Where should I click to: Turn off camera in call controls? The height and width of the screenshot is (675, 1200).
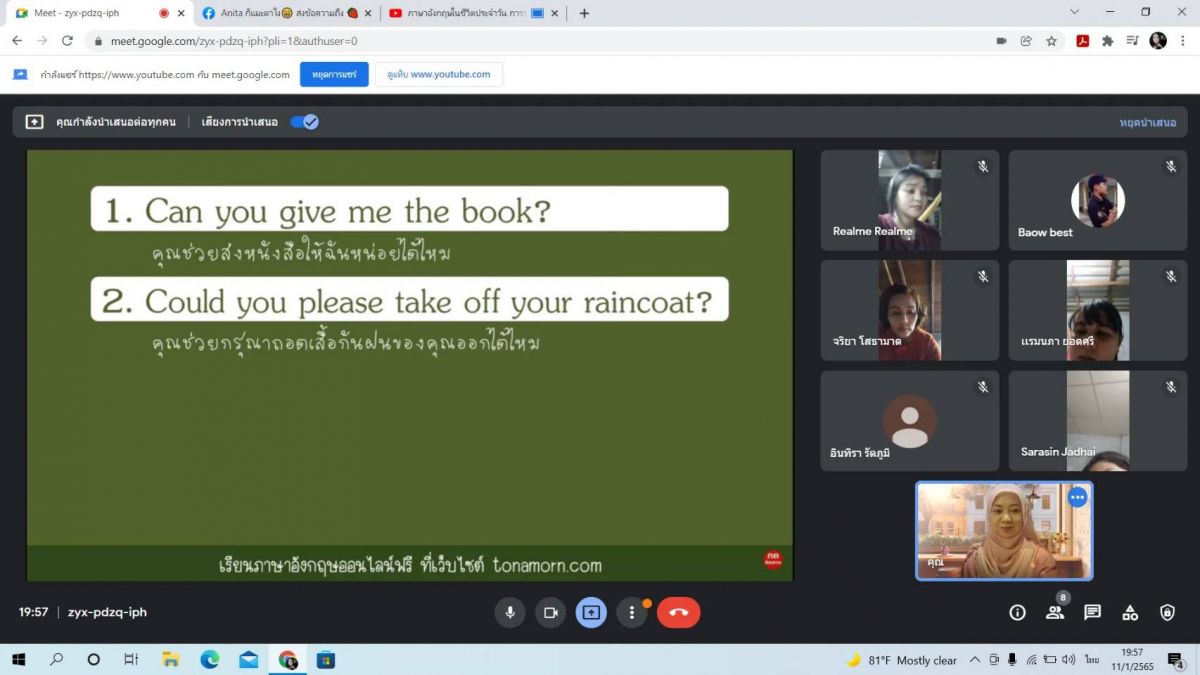[x=550, y=612]
